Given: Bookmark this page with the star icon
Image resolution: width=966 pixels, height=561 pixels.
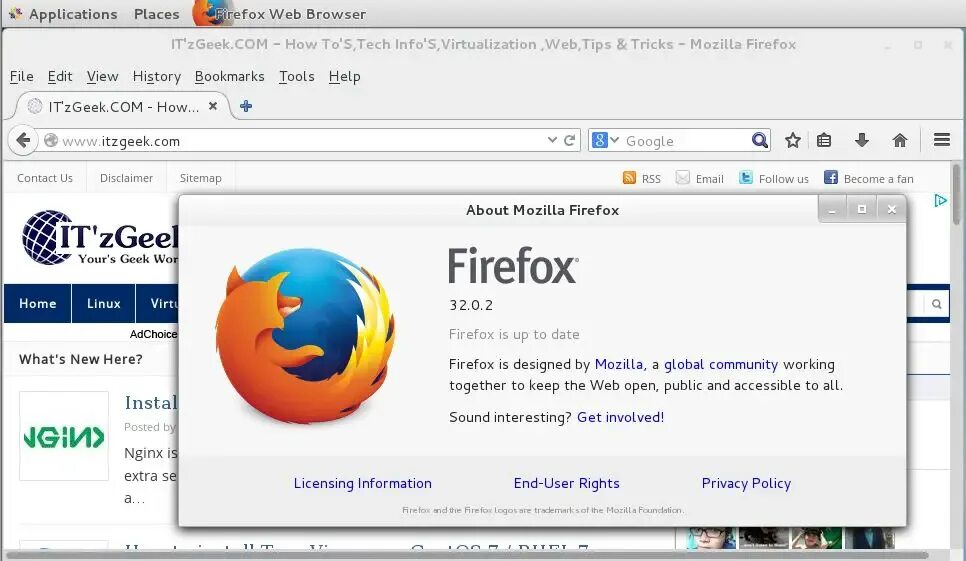Looking at the screenshot, I should pyautogui.click(x=793, y=140).
